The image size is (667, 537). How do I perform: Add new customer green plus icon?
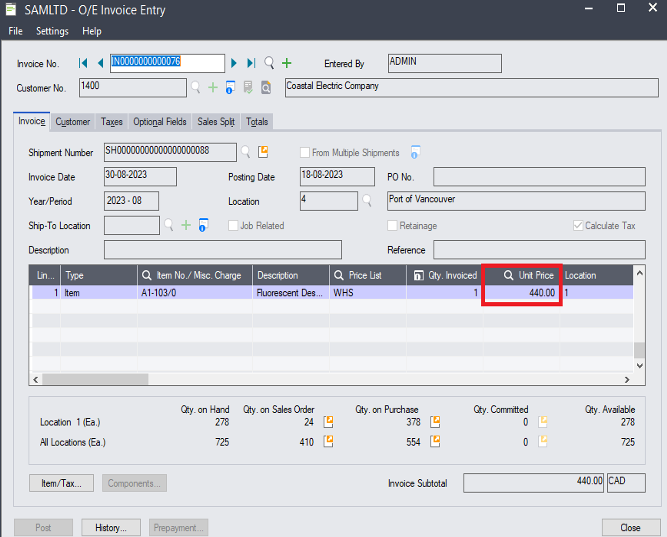click(213, 88)
